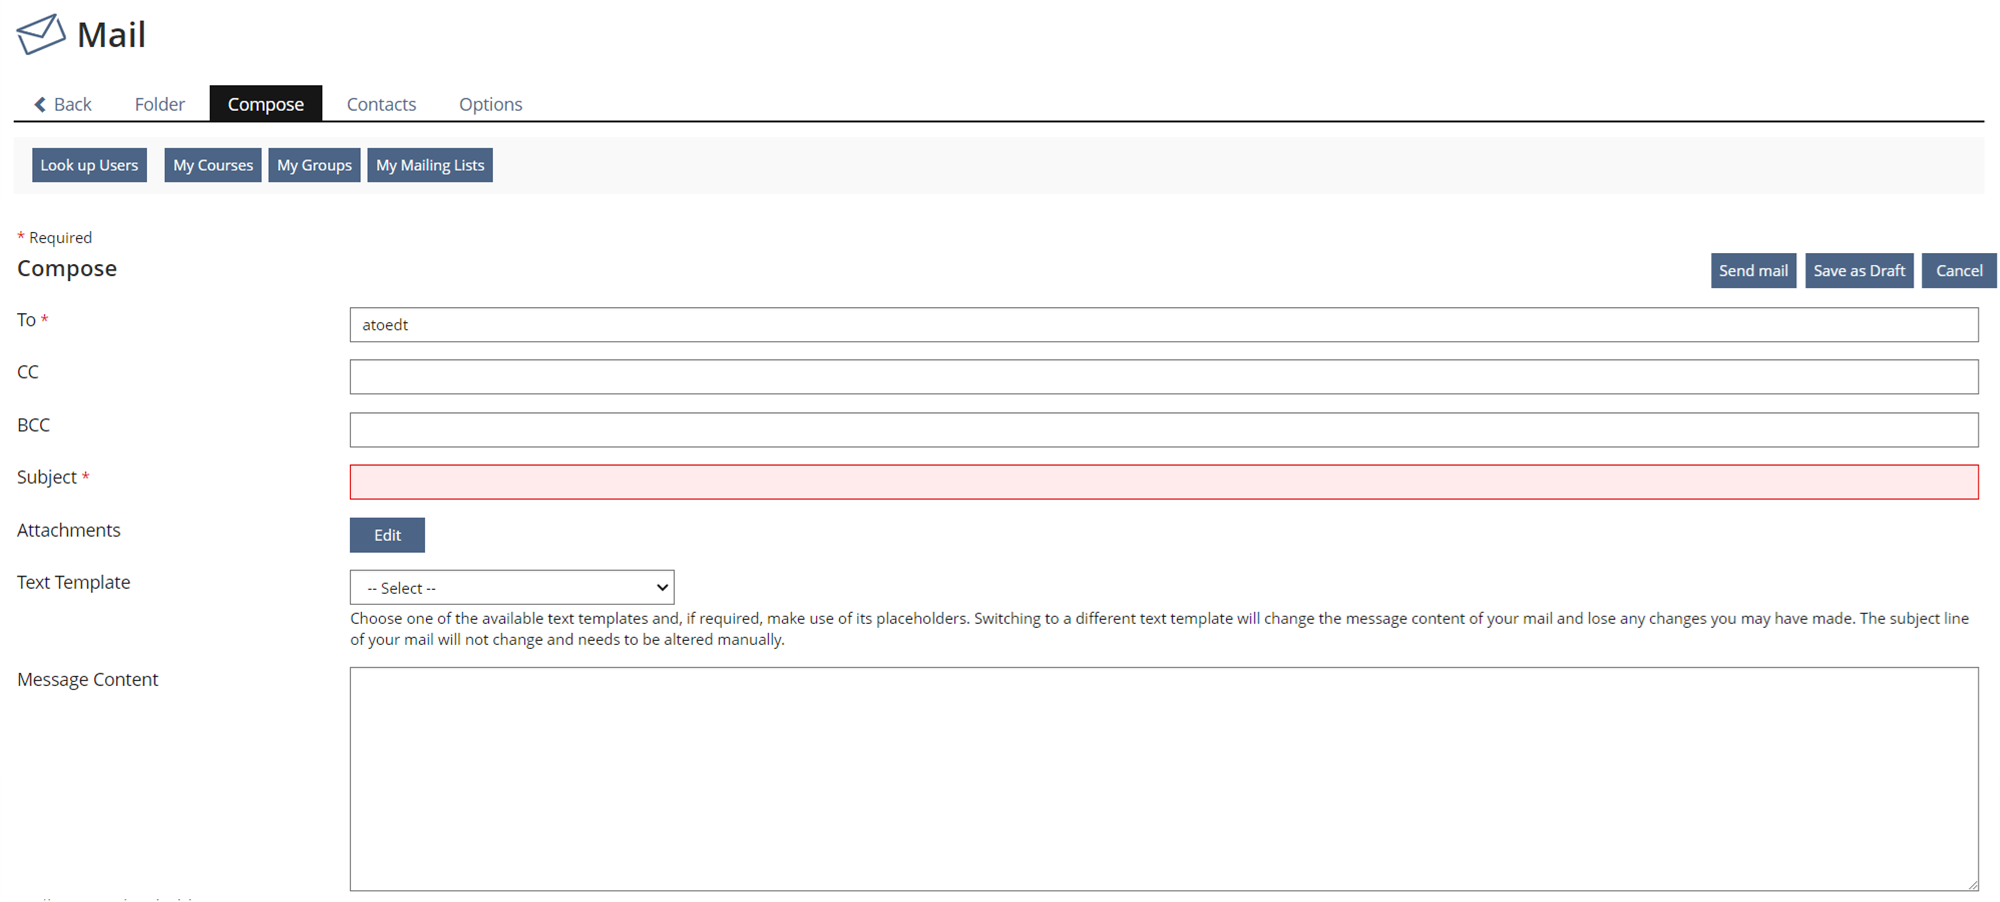This screenshot has height=902, width=2000.
Task: Open the Folder tab
Action: pyautogui.click(x=159, y=104)
